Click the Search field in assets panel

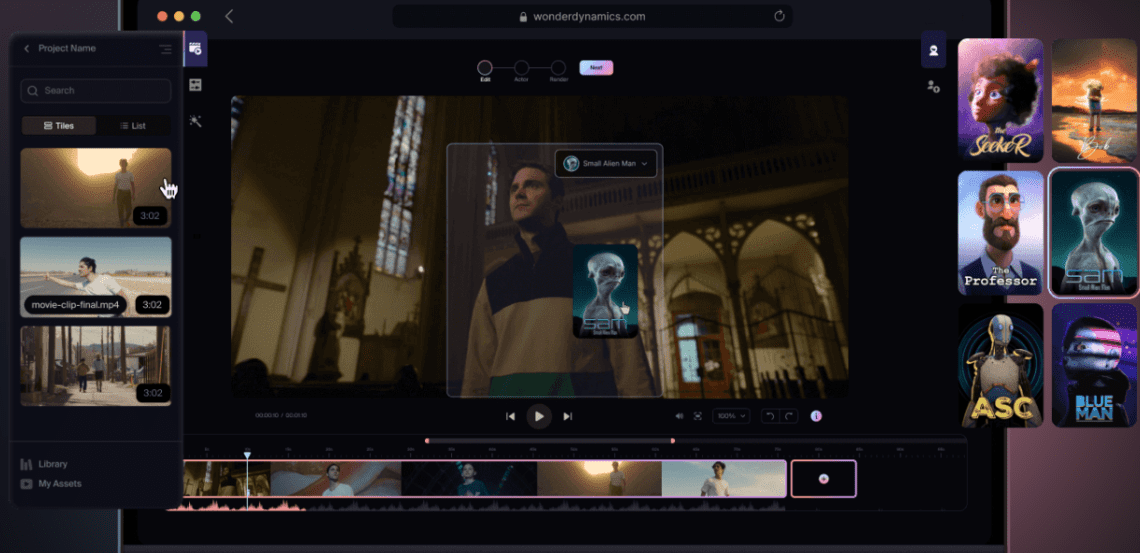tap(96, 91)
